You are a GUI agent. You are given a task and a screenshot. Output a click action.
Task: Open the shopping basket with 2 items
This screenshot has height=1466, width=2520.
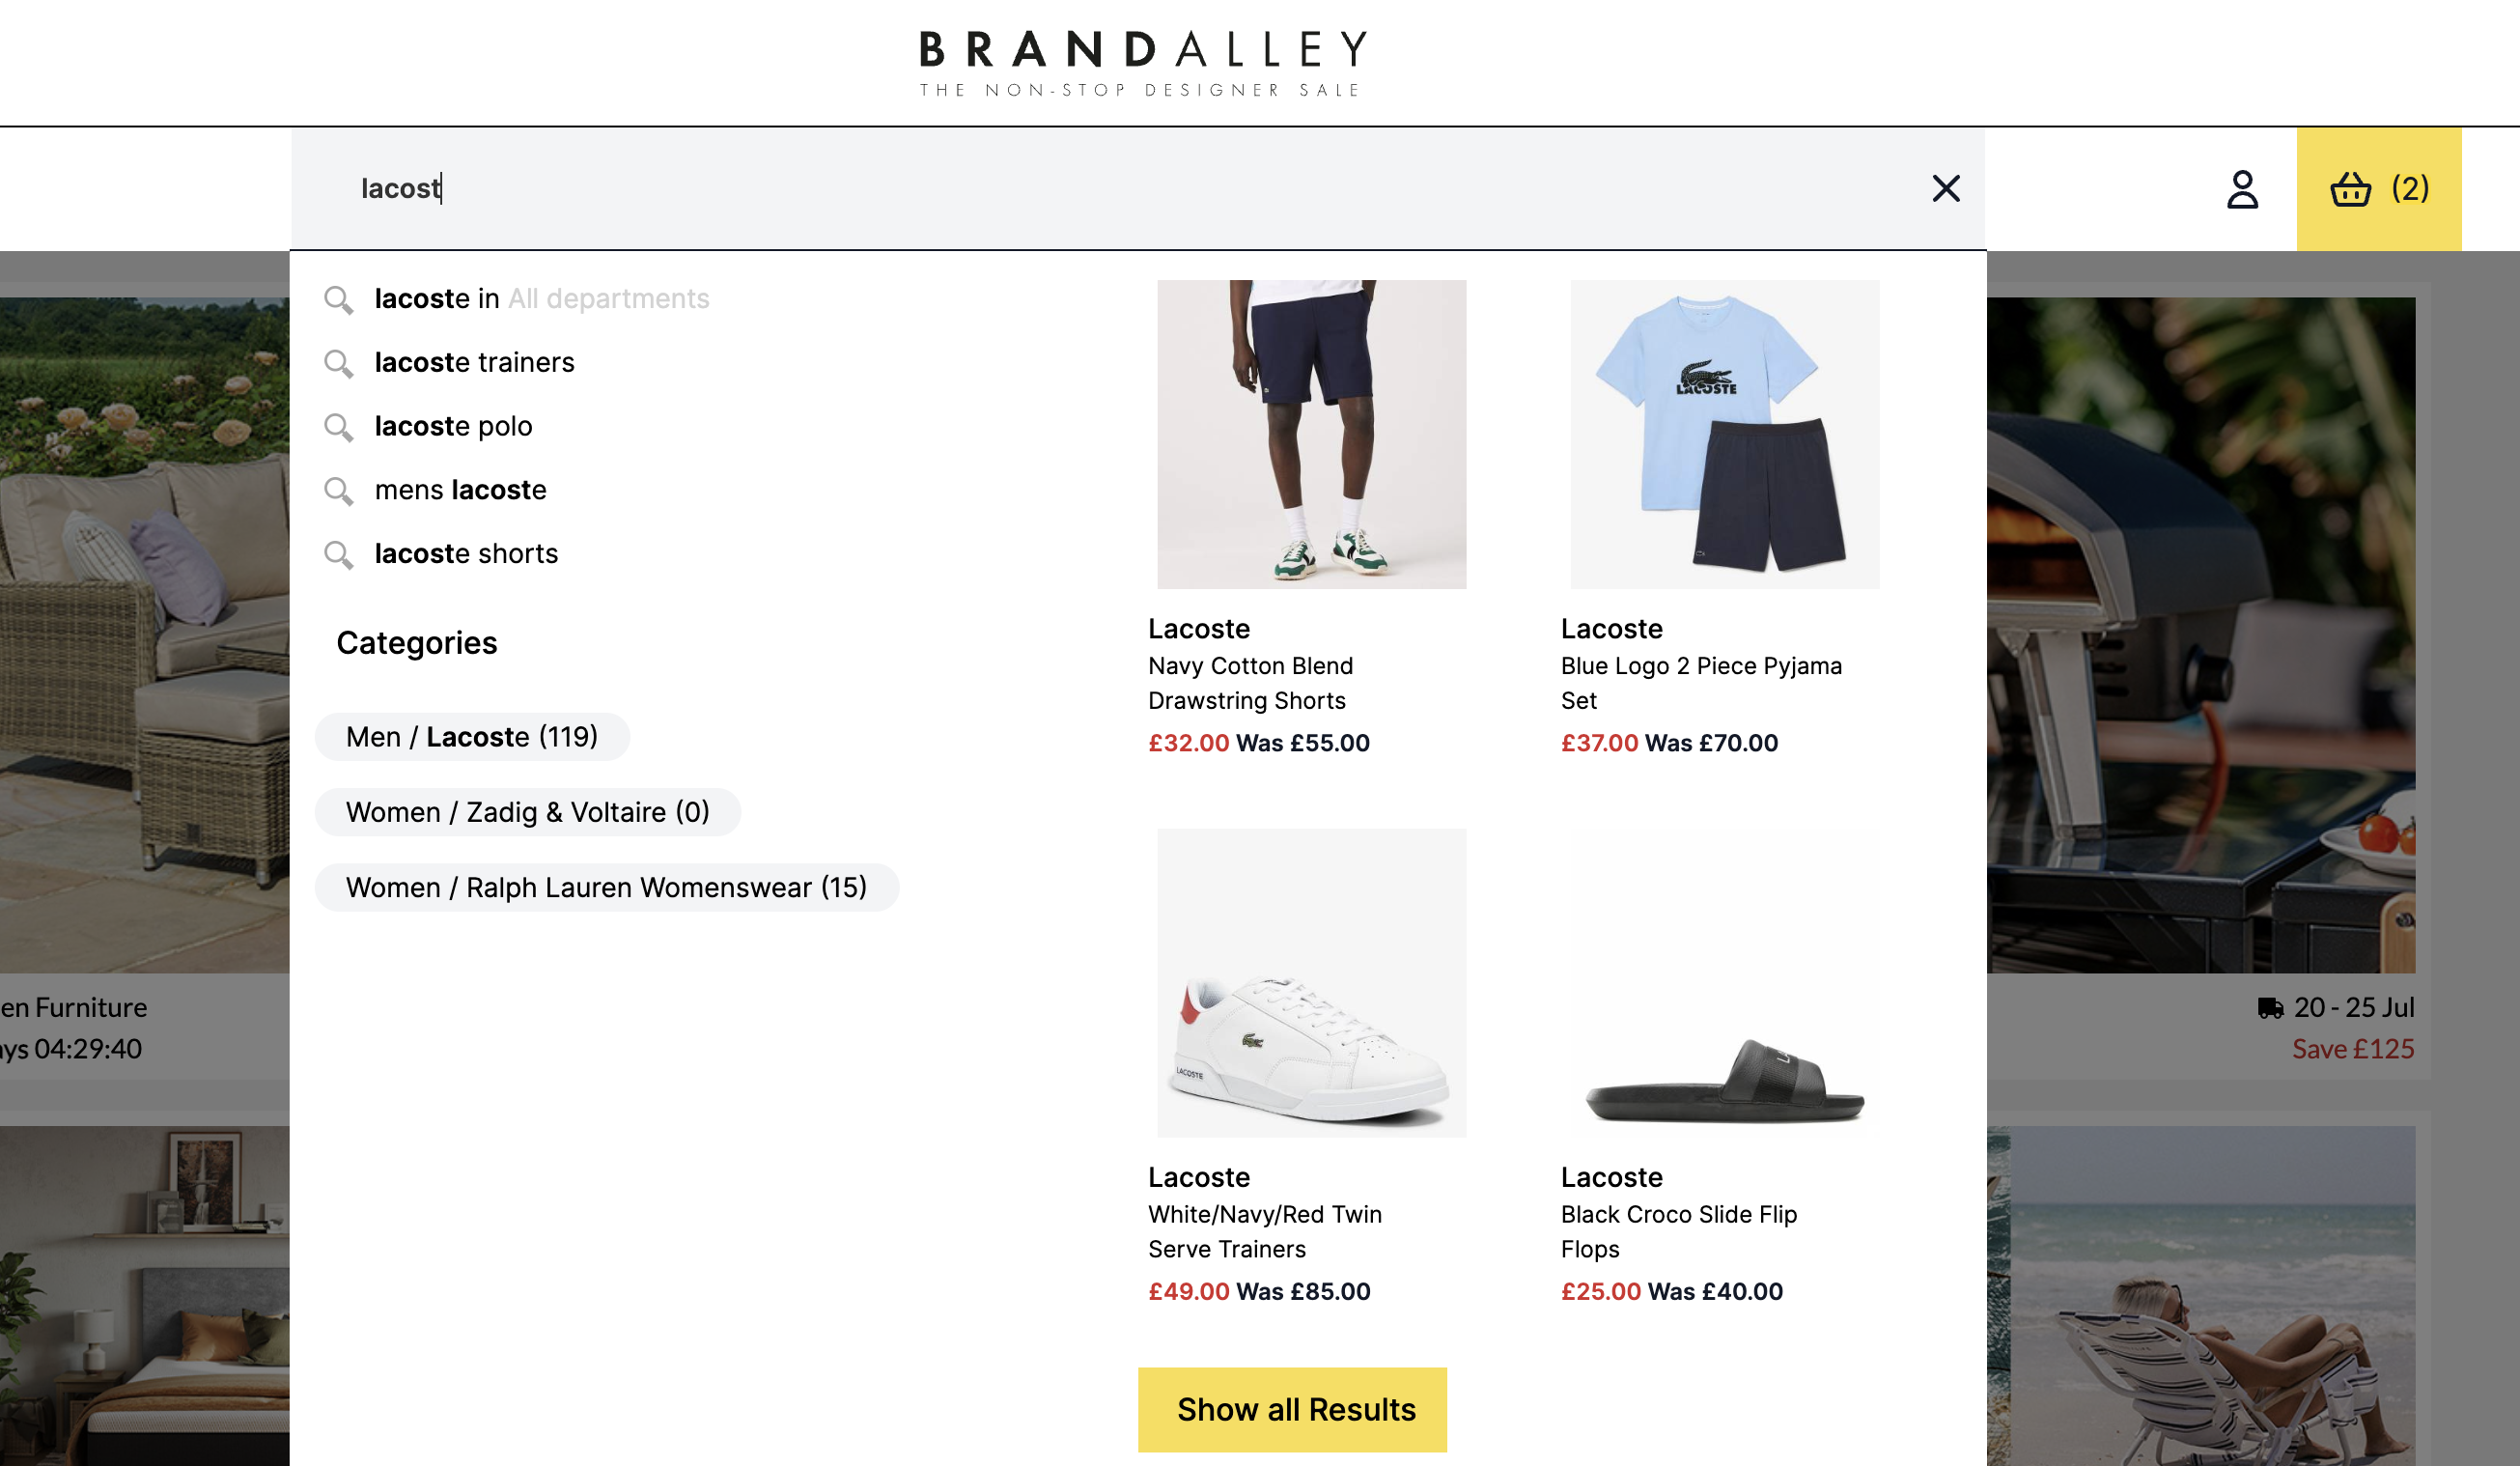tap(2378, 189)
